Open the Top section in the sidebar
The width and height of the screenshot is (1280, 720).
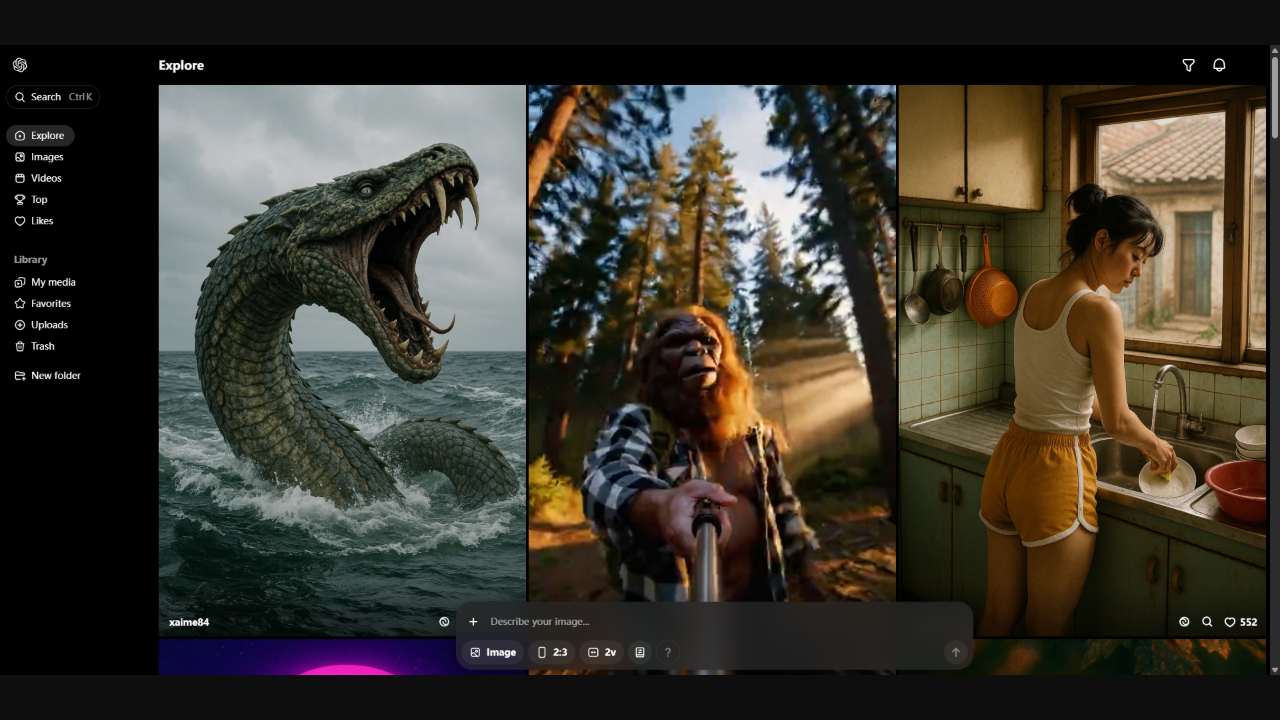click(x=39, y=199)
